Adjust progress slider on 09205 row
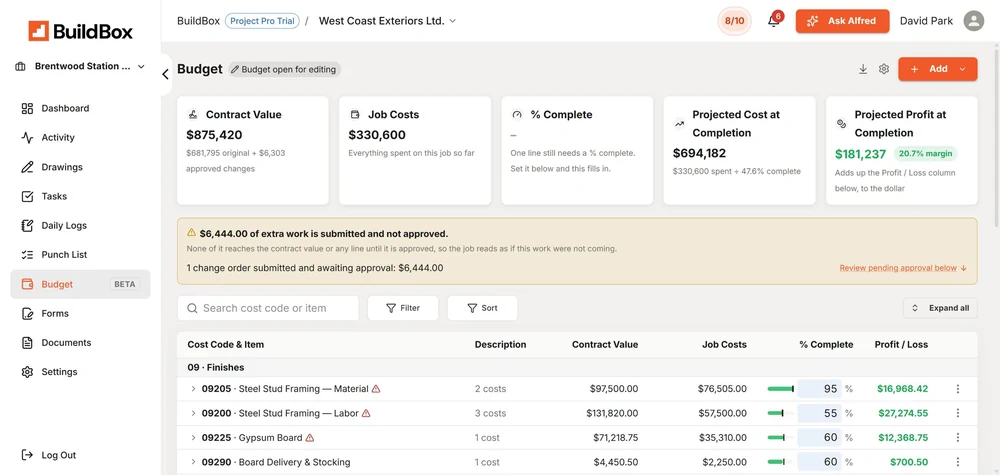The image size is (1000, 475). coord(781,389)
